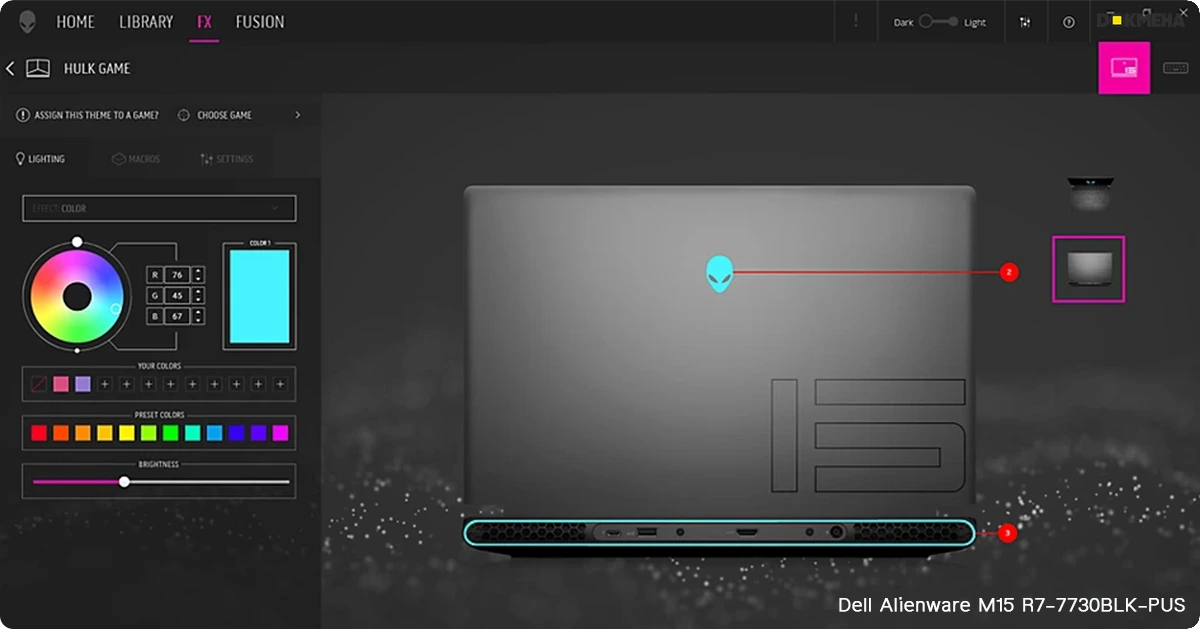The image size is (1200, 629).
Task: Click the B value field showing 67
Action: tap(176, 316)
